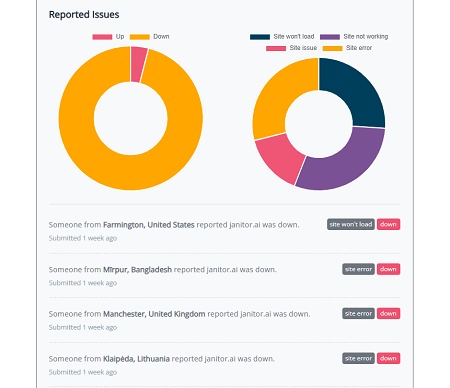
Task: Click the site error tag on Mirpur report
Action: (x=358, y=269)
